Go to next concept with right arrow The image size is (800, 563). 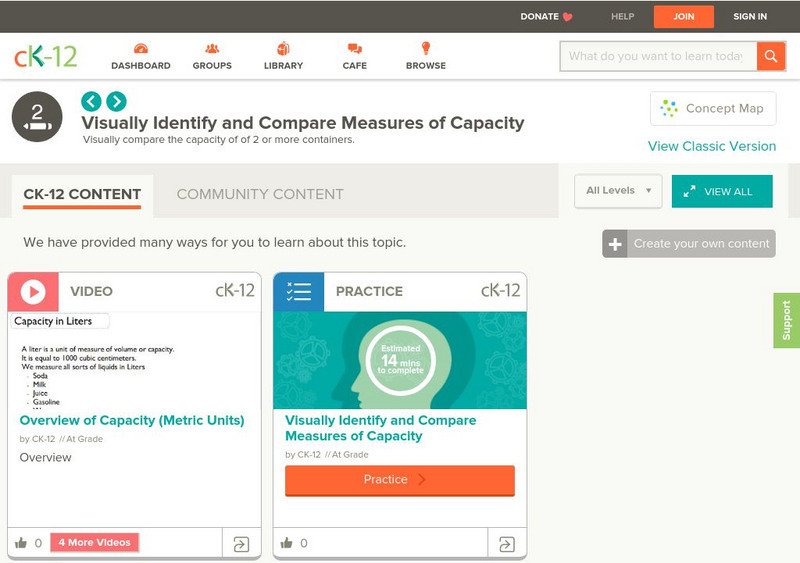117,101
